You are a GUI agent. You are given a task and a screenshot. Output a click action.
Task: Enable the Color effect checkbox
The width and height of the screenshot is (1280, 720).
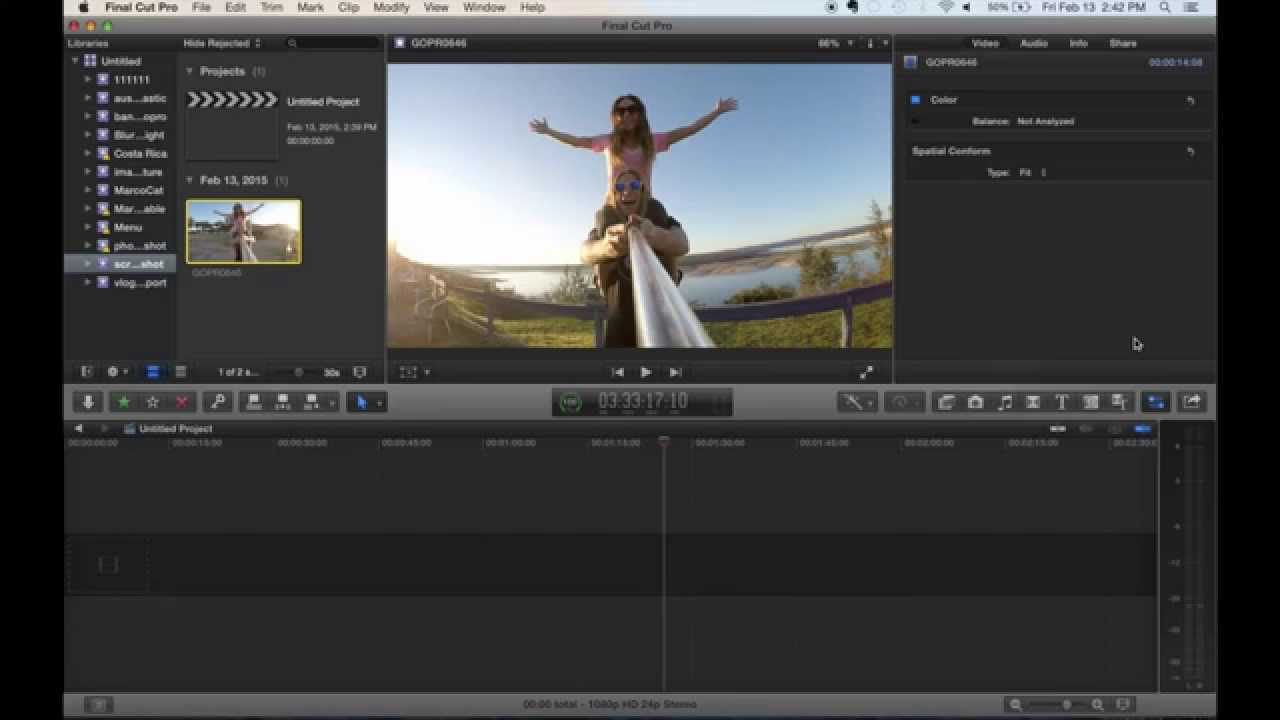[915, 100]
